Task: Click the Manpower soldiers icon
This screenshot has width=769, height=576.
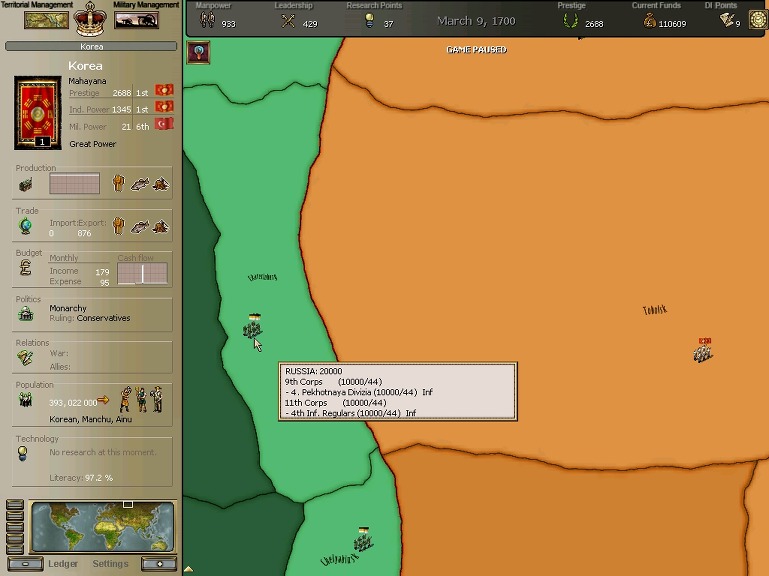Action: pyautogui.click(x=207, y=20)
